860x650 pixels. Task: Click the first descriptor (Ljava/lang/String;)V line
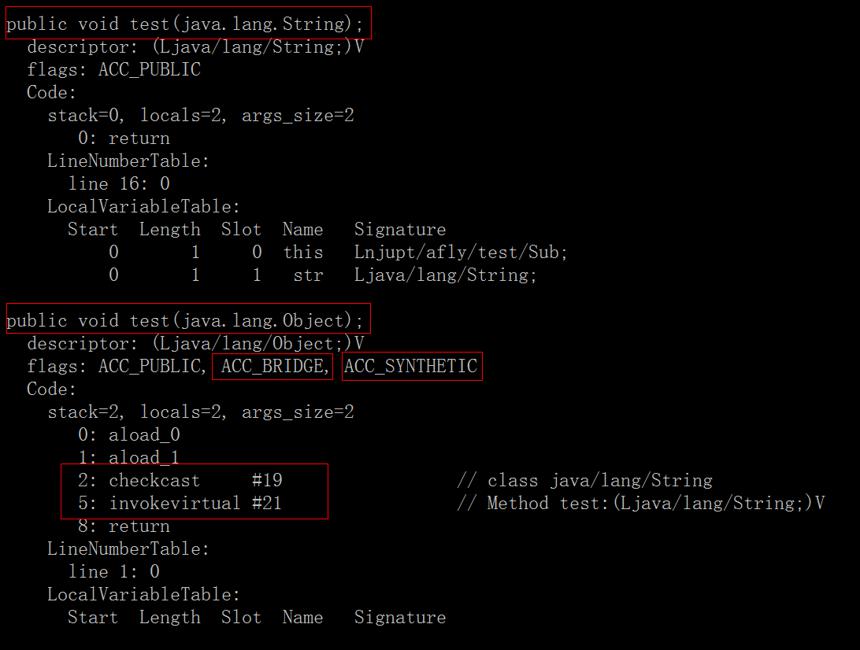(195, 47)
